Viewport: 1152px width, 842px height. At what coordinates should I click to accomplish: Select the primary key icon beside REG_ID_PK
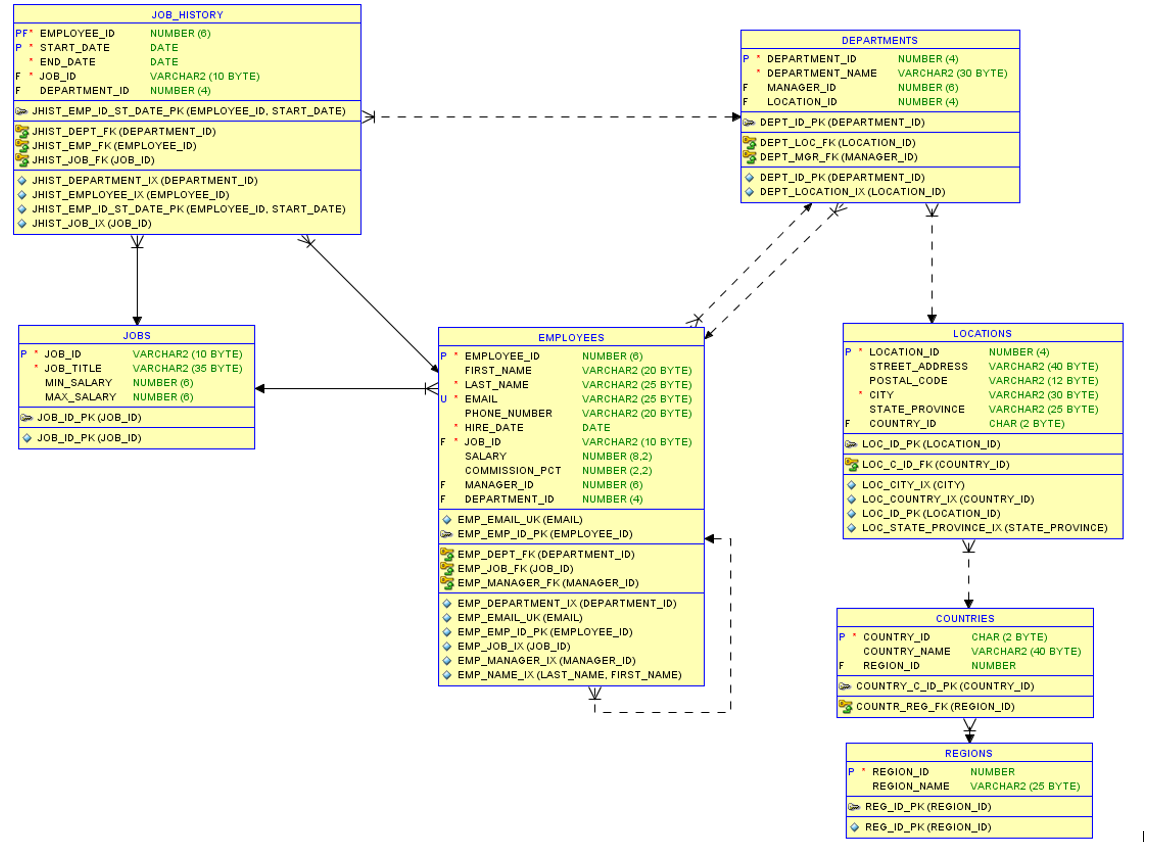853,806
